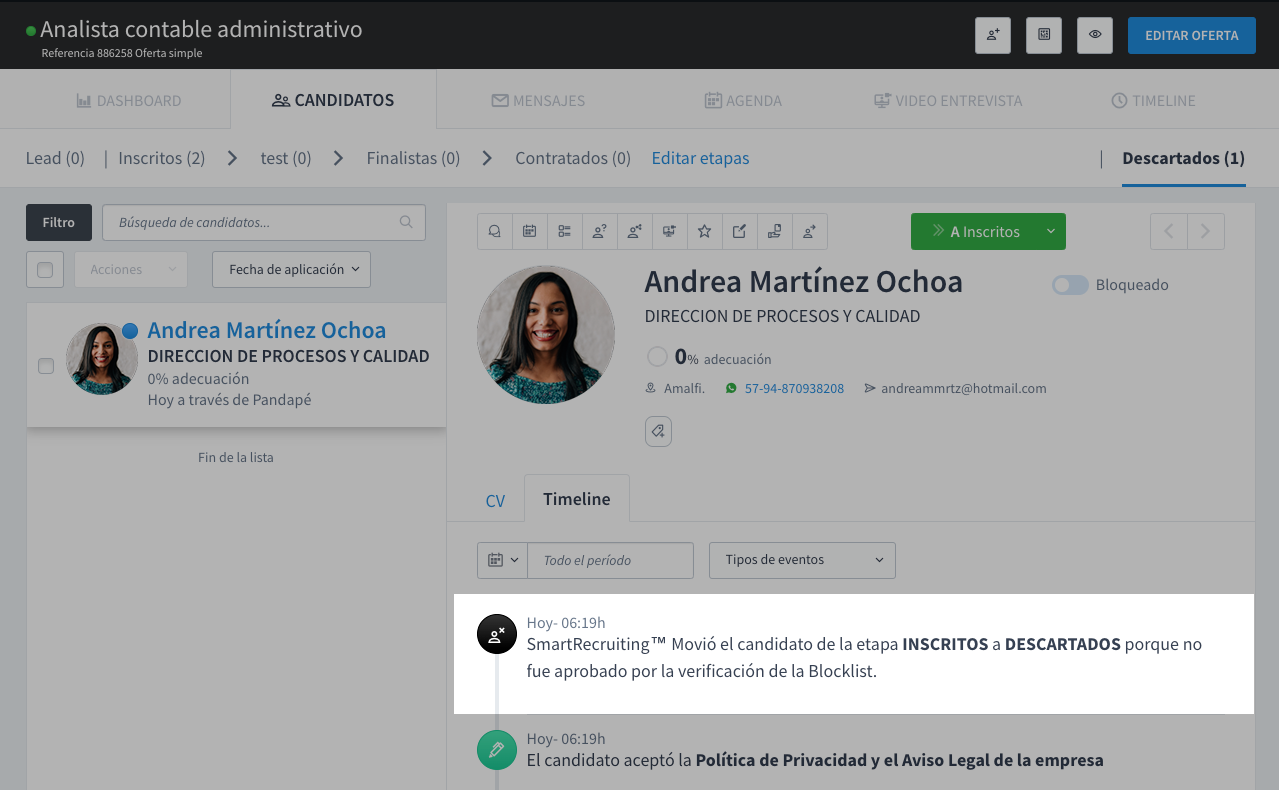The image size is (1279, 790).
Task: Open the dropdown arrow beside A Inscritos
Action: pyautogui.click(x=1050, y=232)
